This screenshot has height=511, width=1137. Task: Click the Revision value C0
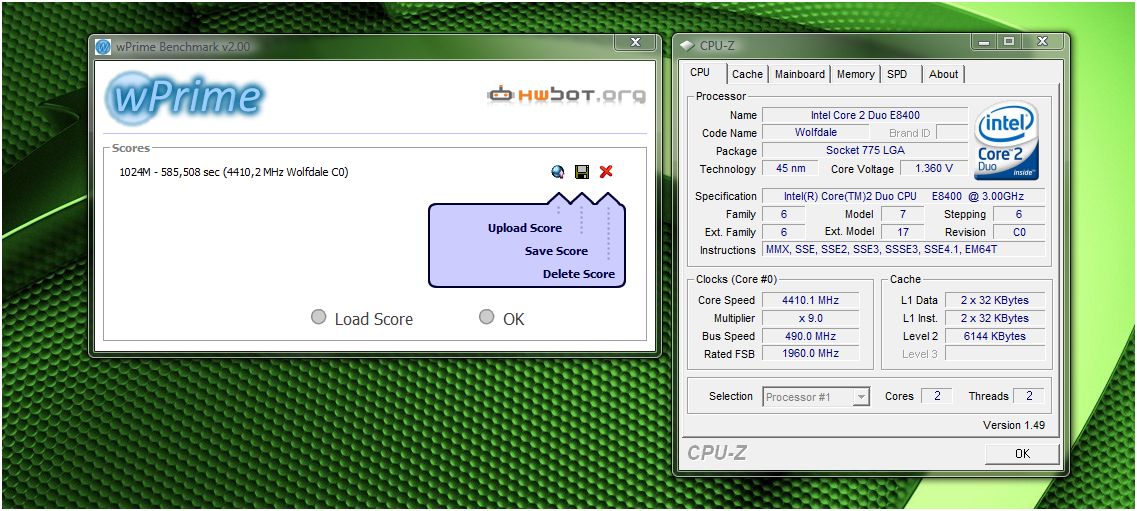click(x=1019, y=232)
